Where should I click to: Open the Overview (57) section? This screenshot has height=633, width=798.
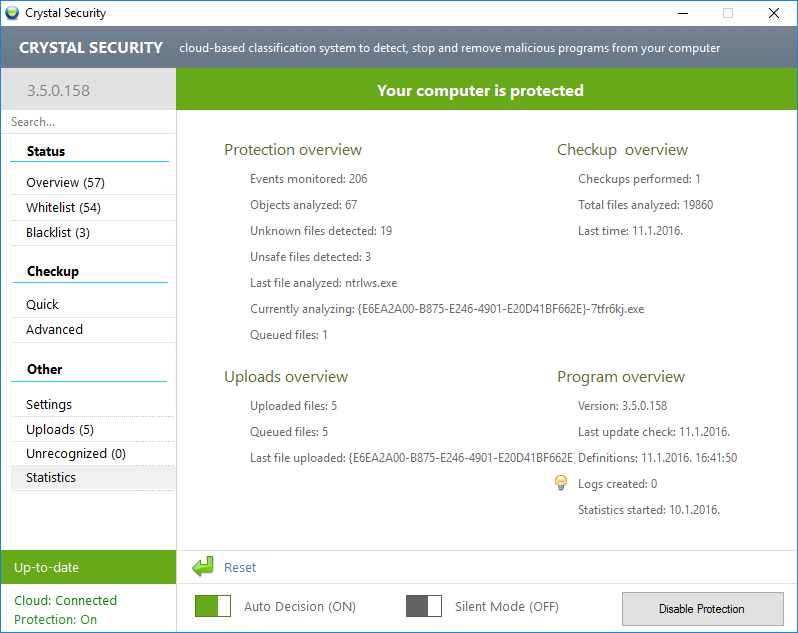(65, 182)
